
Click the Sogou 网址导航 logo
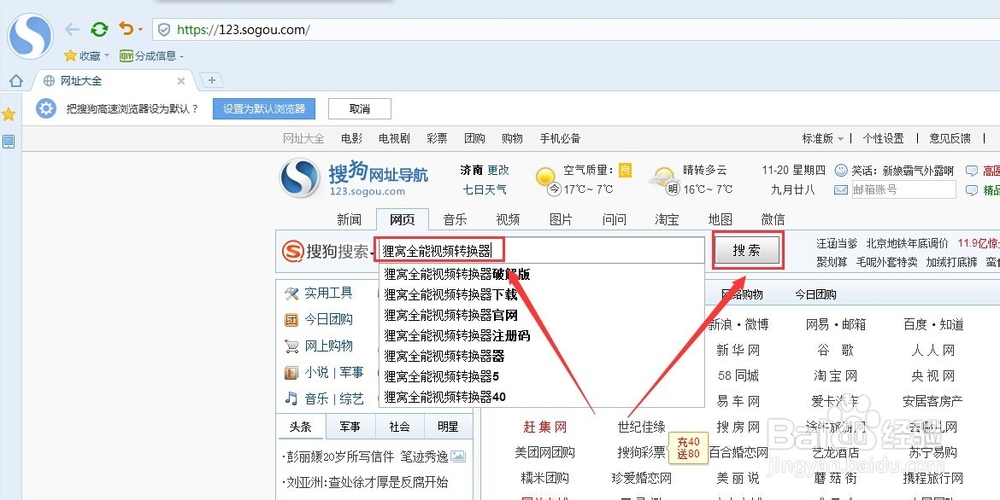[x=354, y=178]
